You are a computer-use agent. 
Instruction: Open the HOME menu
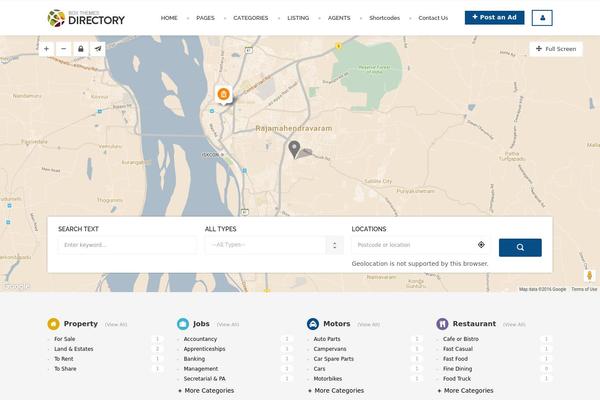[169, 18]
